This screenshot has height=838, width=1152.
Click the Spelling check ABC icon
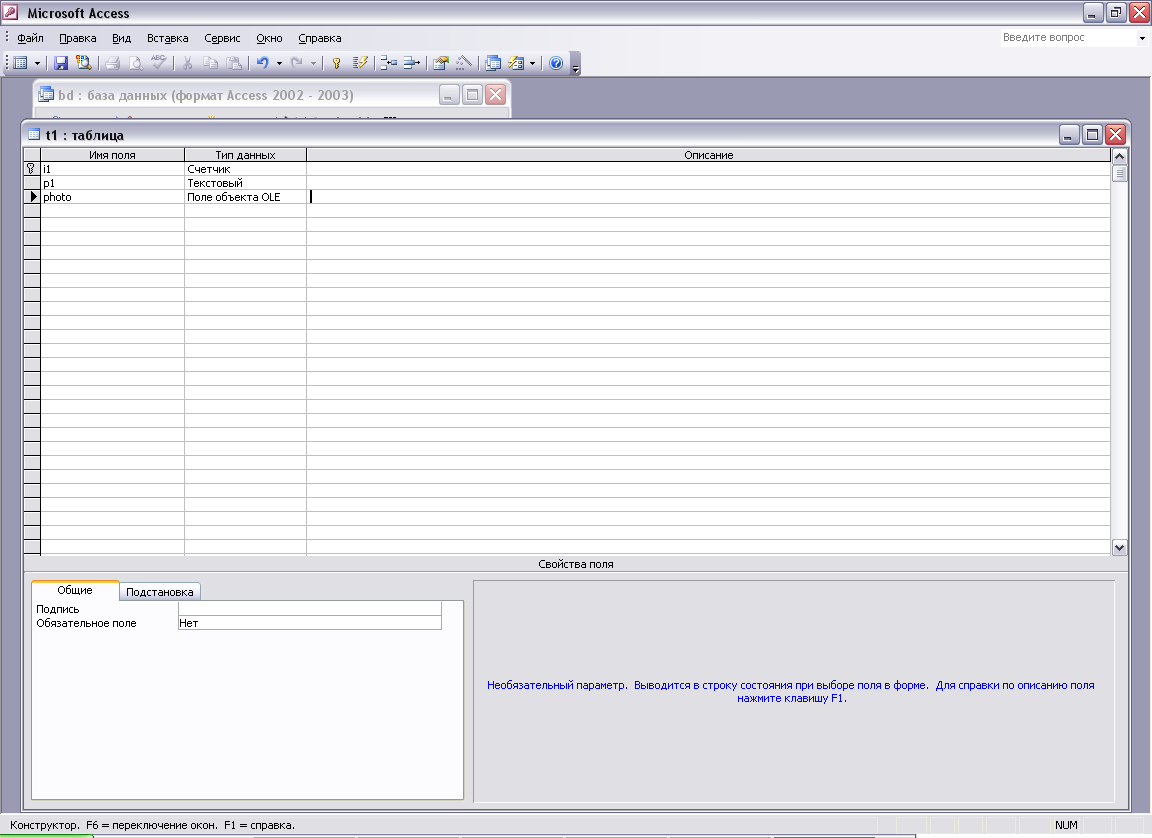[x=158, y=63]
